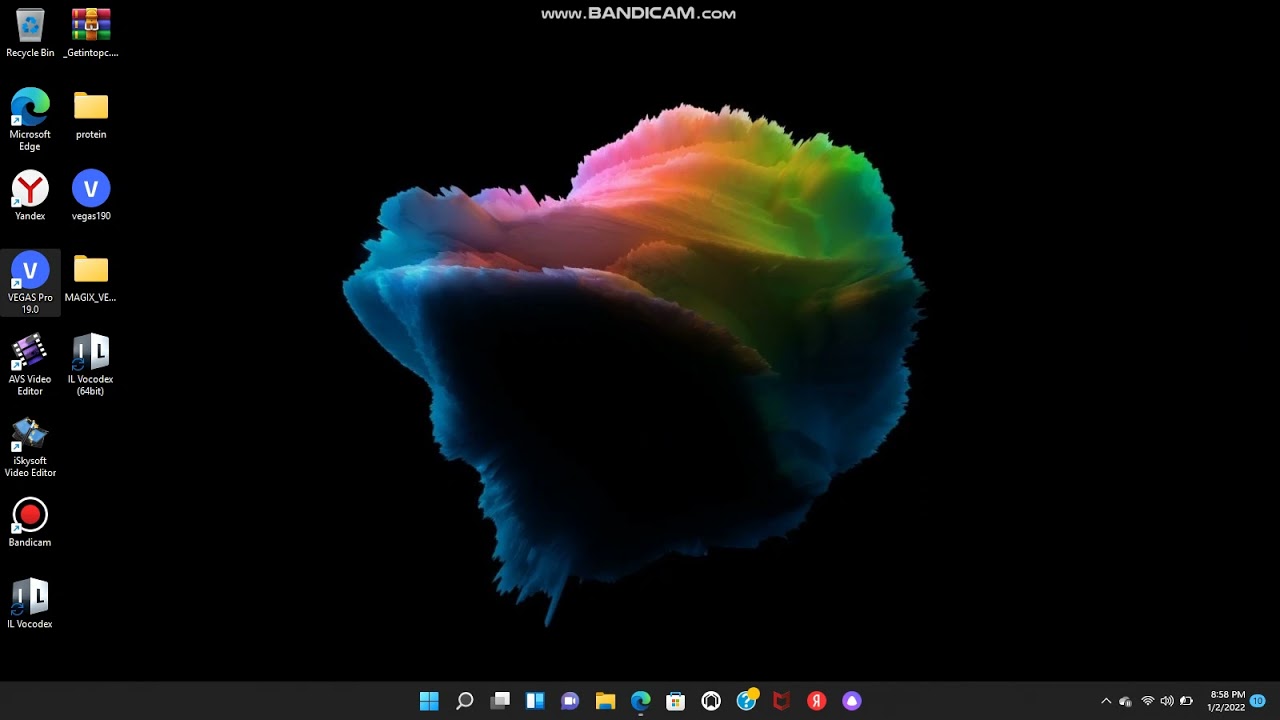This screenshot has width=1280, height=720.
Task: Select the Microsoft Edge desktop shortcut
Action: pos(30,119)
